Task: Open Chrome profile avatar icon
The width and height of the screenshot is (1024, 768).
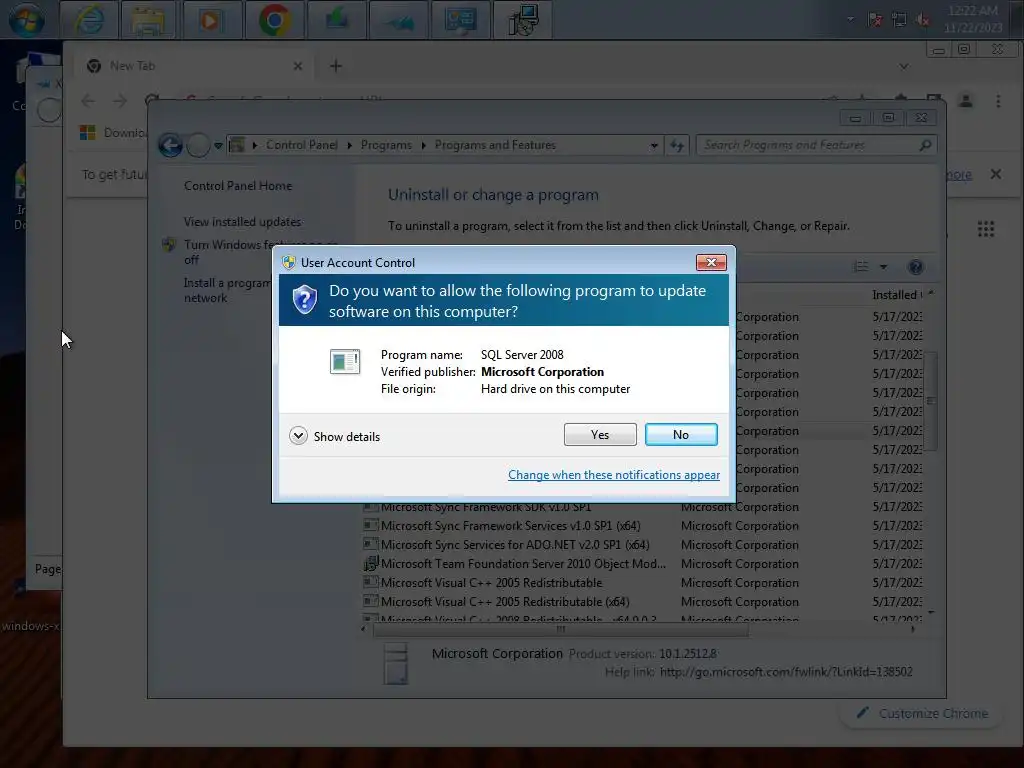Action: click(x=966, y=101)
